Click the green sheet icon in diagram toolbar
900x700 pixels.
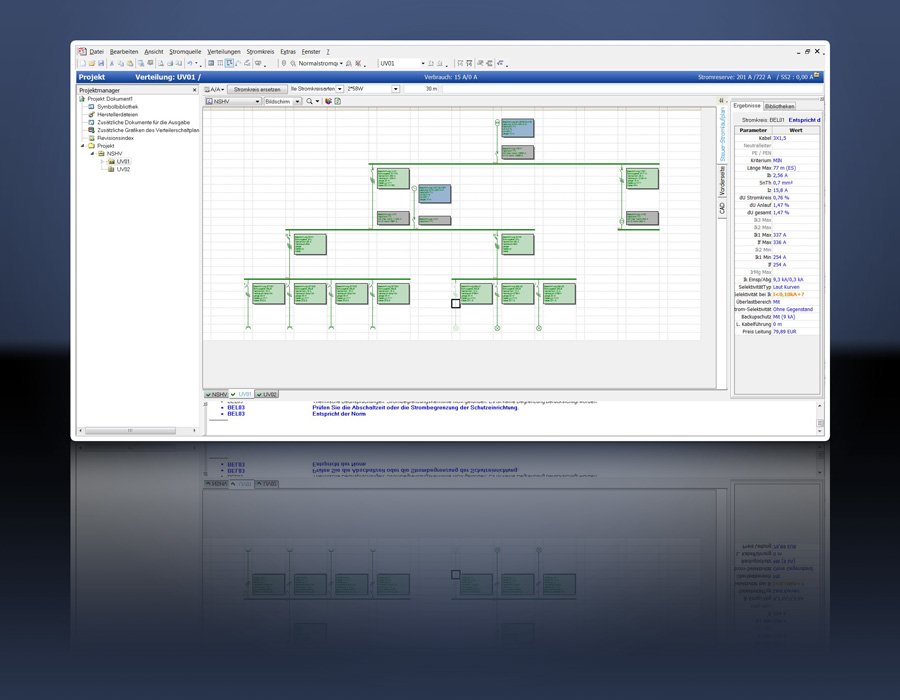338,102
